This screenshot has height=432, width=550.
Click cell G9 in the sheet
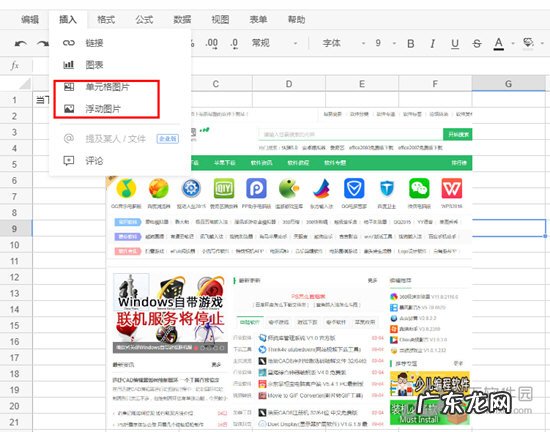509,228
